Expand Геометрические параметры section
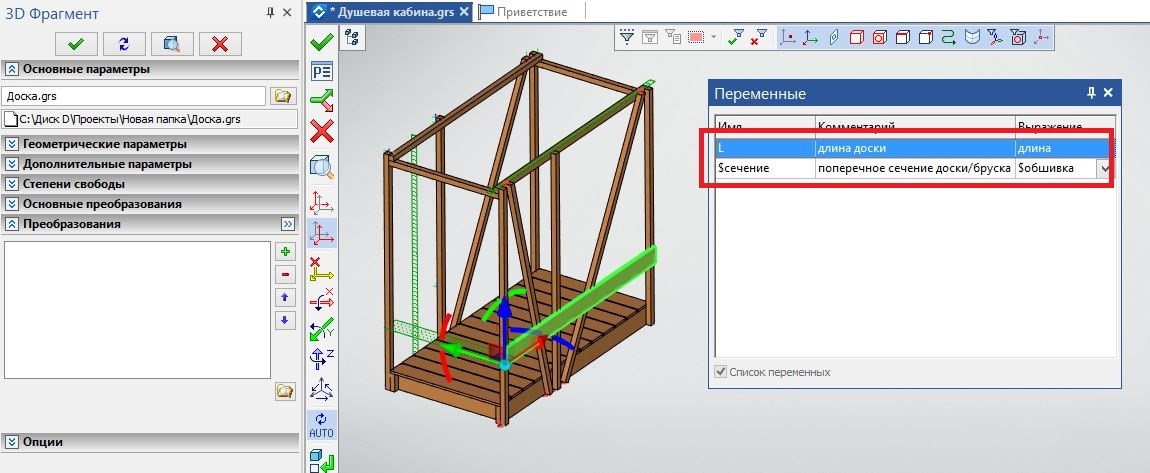Viewport: 1150px width, 473px height. tap(12, 143)
